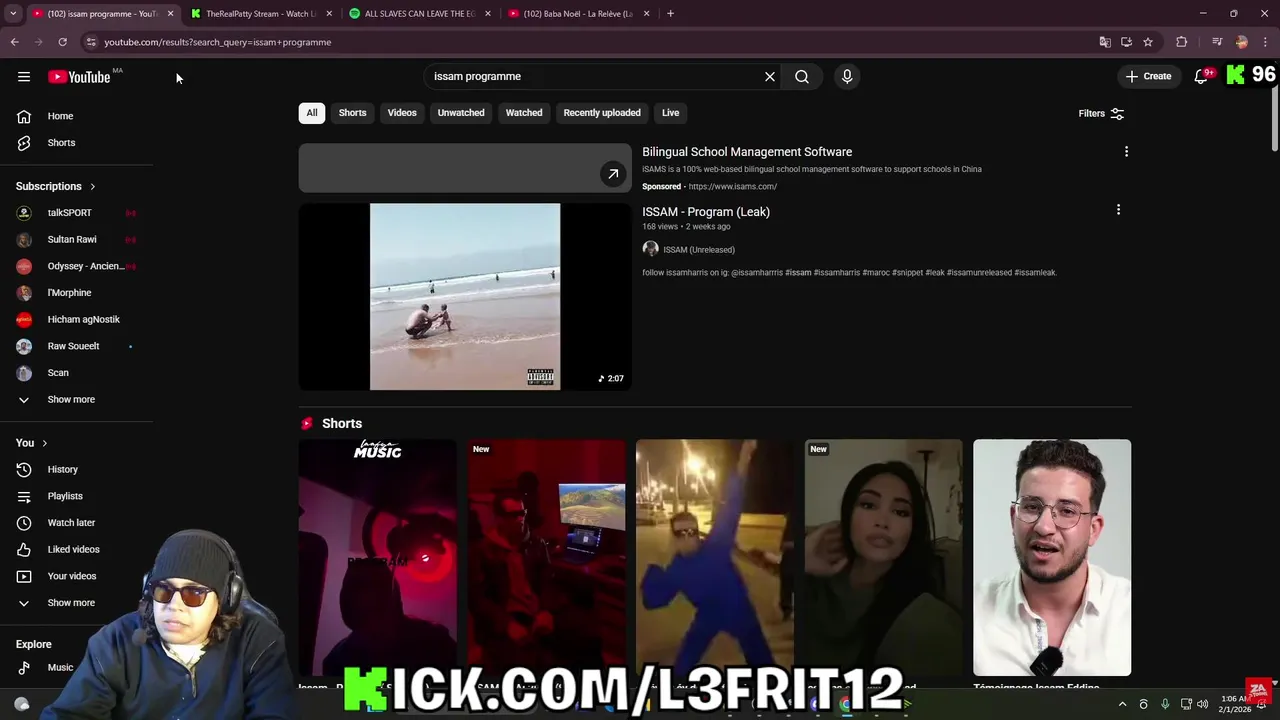Open the sponsored ad external-link arrow
The width and height of the screenshot is (1280, 720).
(613, 174)
